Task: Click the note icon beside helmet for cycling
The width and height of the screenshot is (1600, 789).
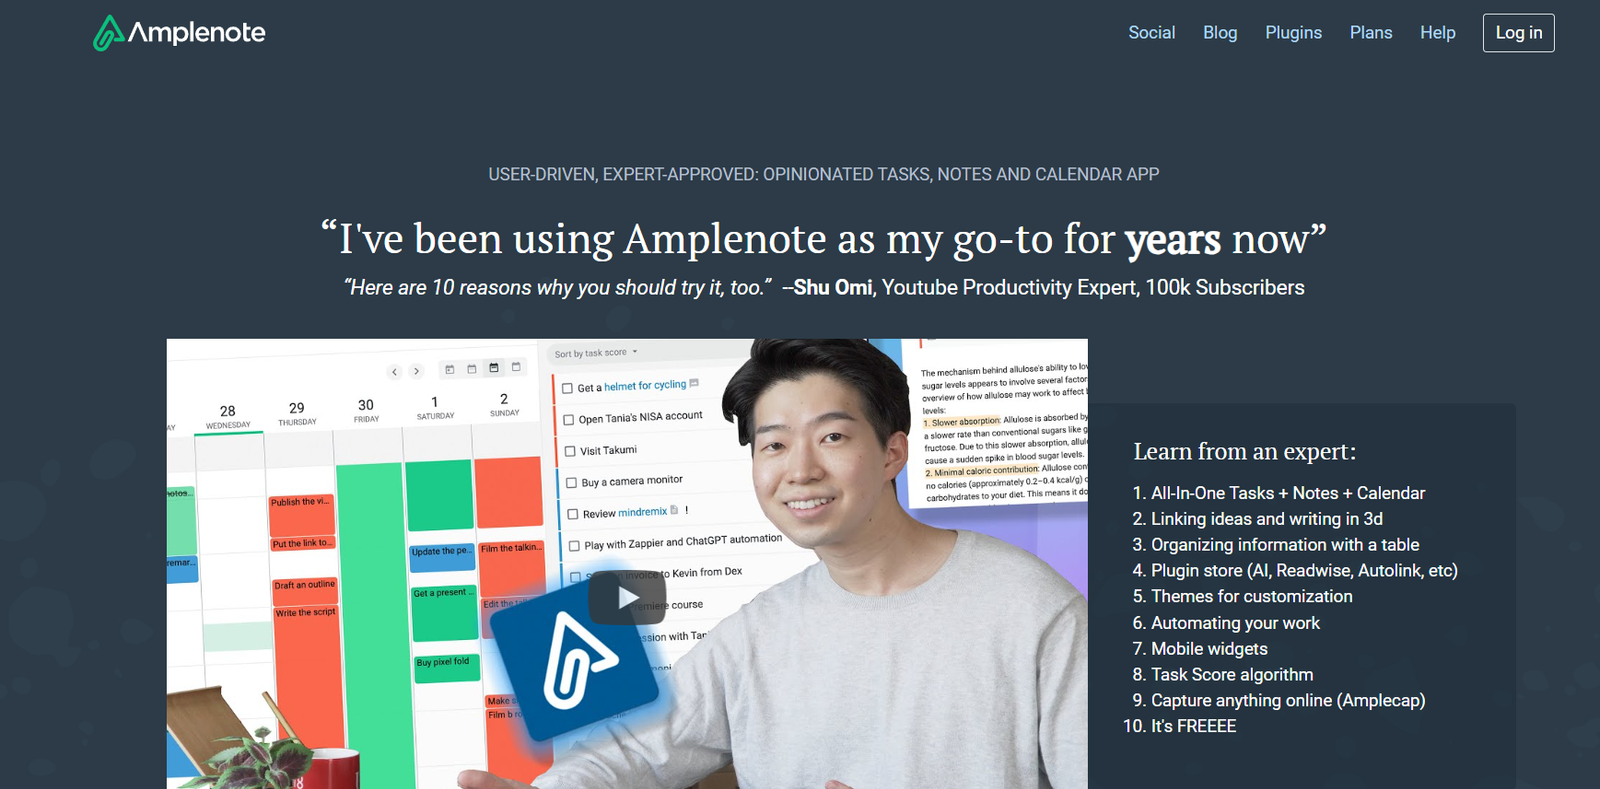Action: tap(695, 383)
